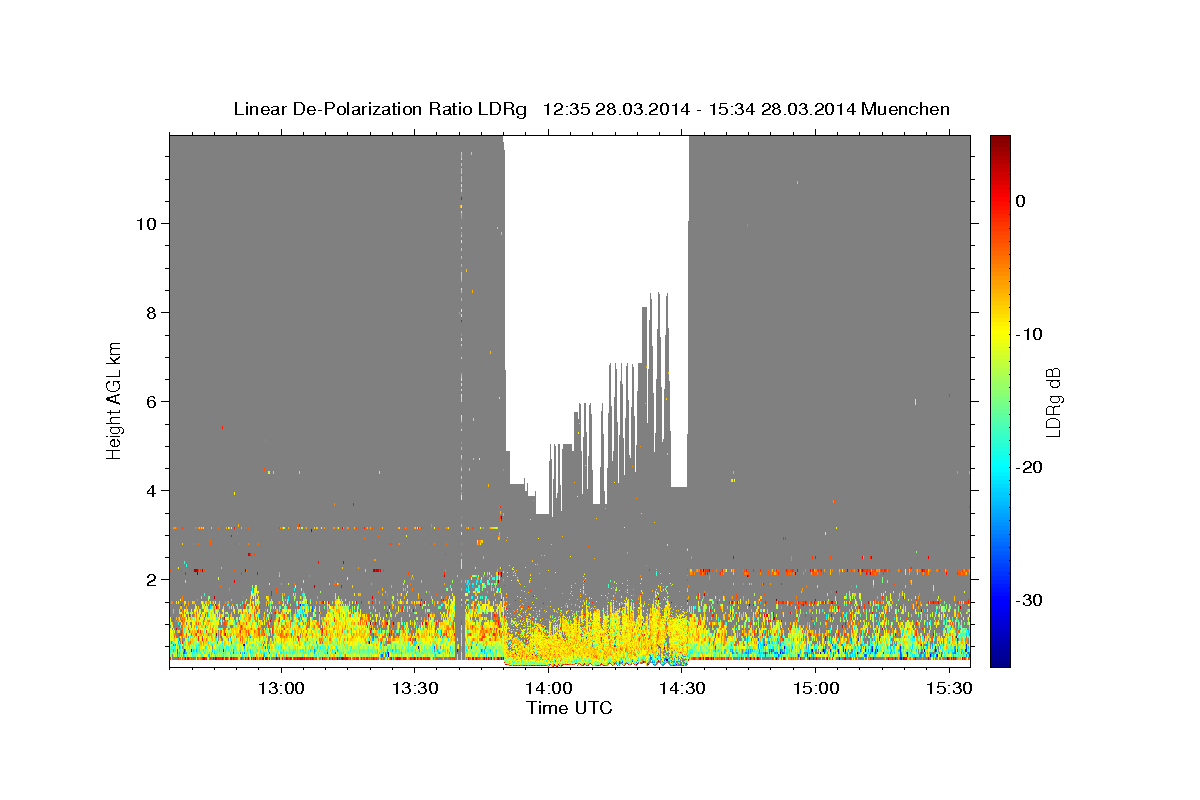Viewport: 1200px width, 800px height.
Task: Click the start date '12:35 28.03.2014' in title
Action: pos(615,109)
